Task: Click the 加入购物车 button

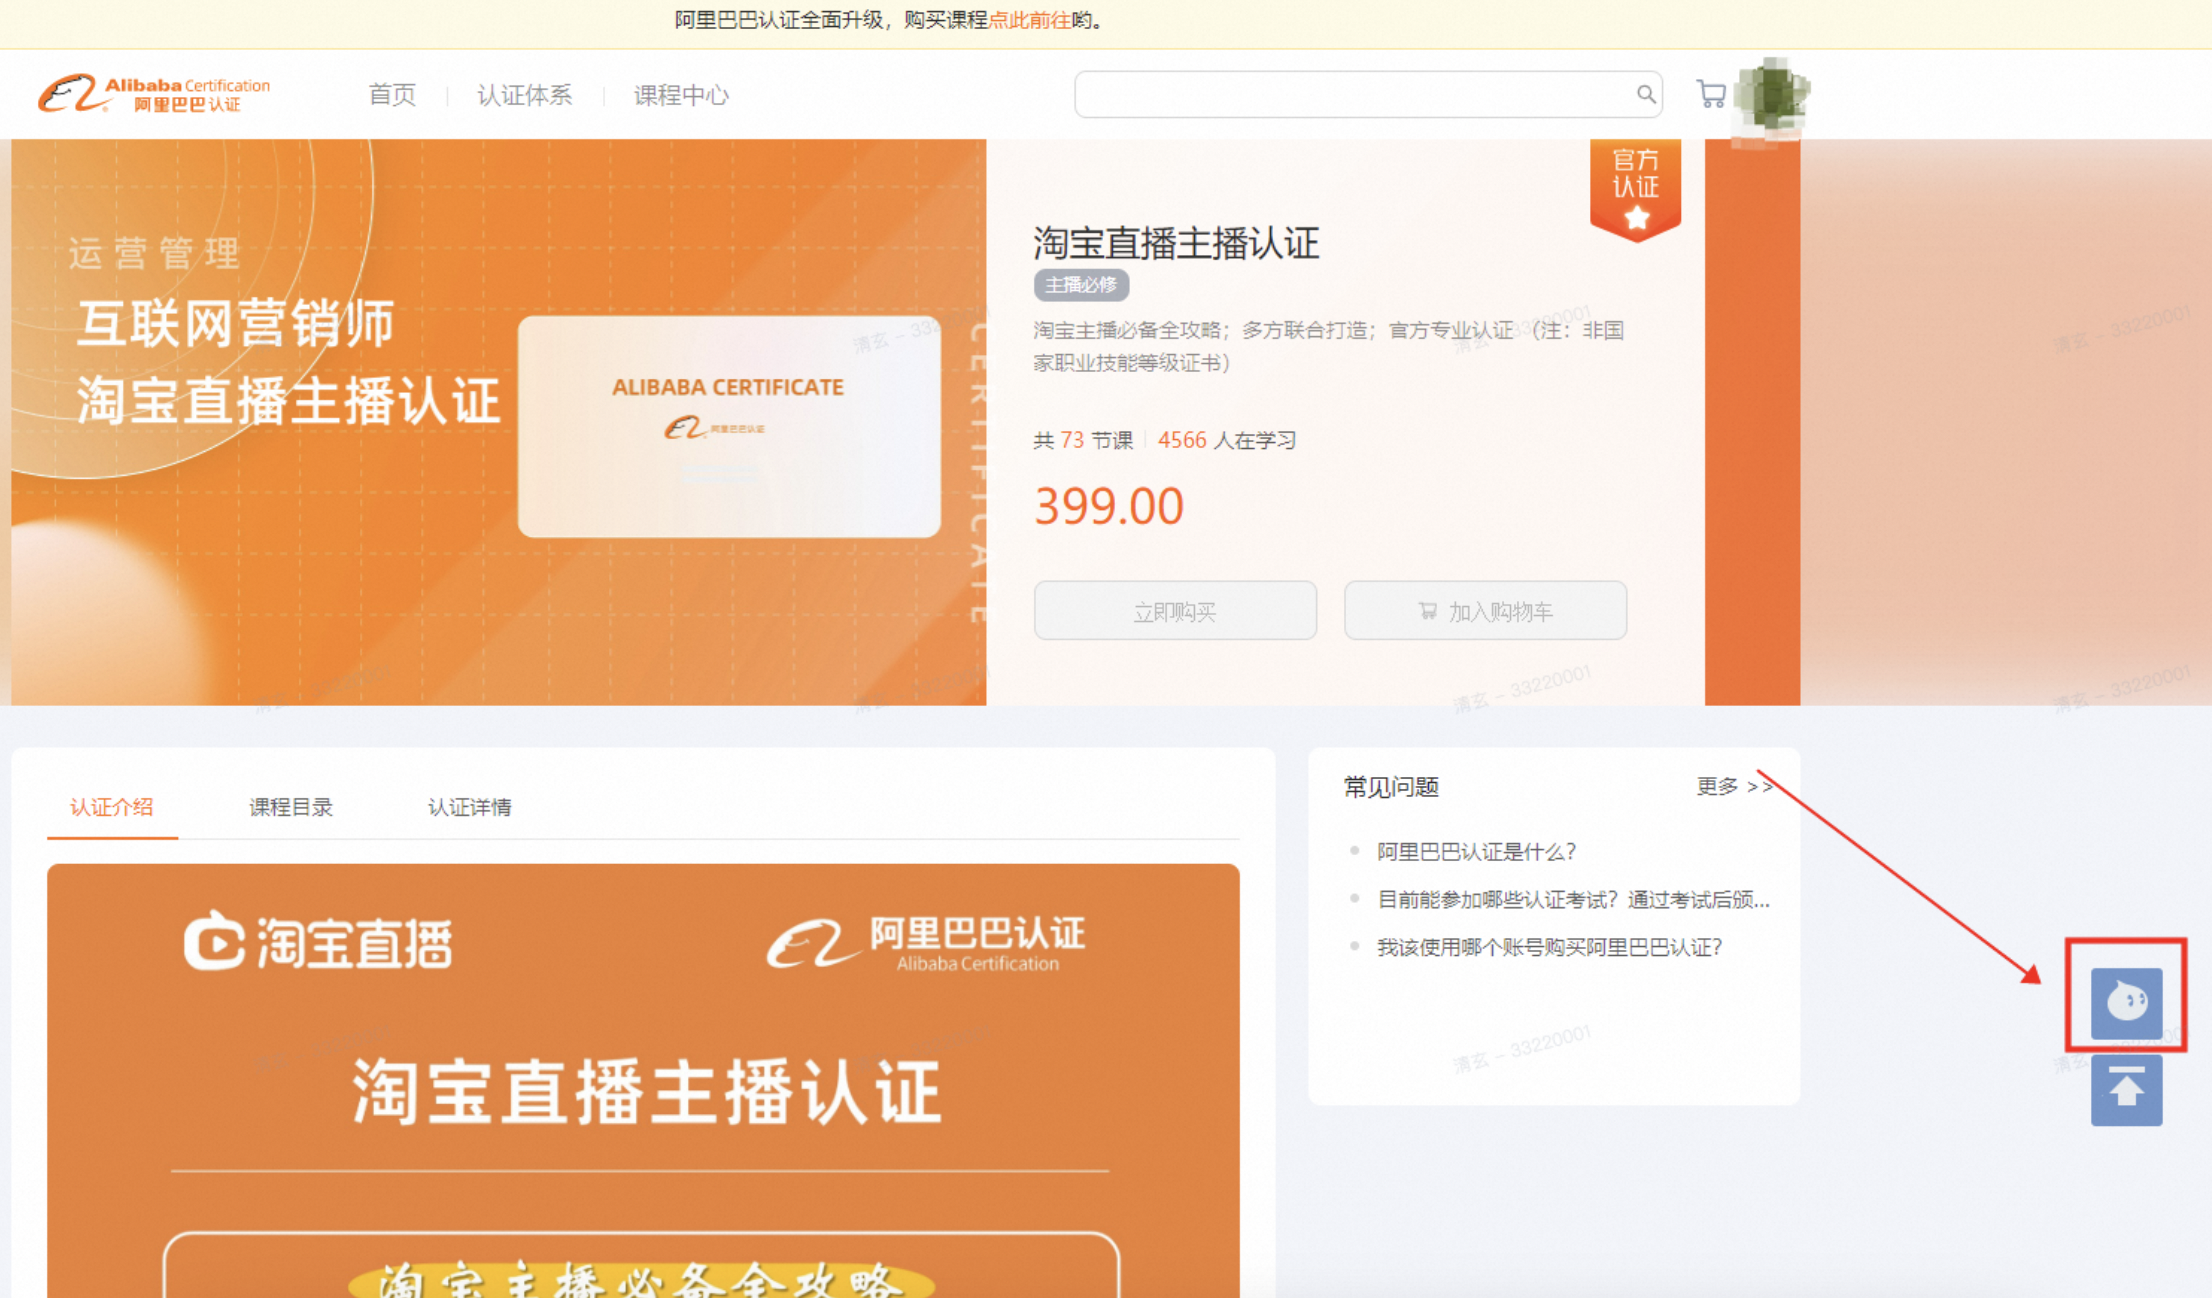Action: (x=1485, y=611)
